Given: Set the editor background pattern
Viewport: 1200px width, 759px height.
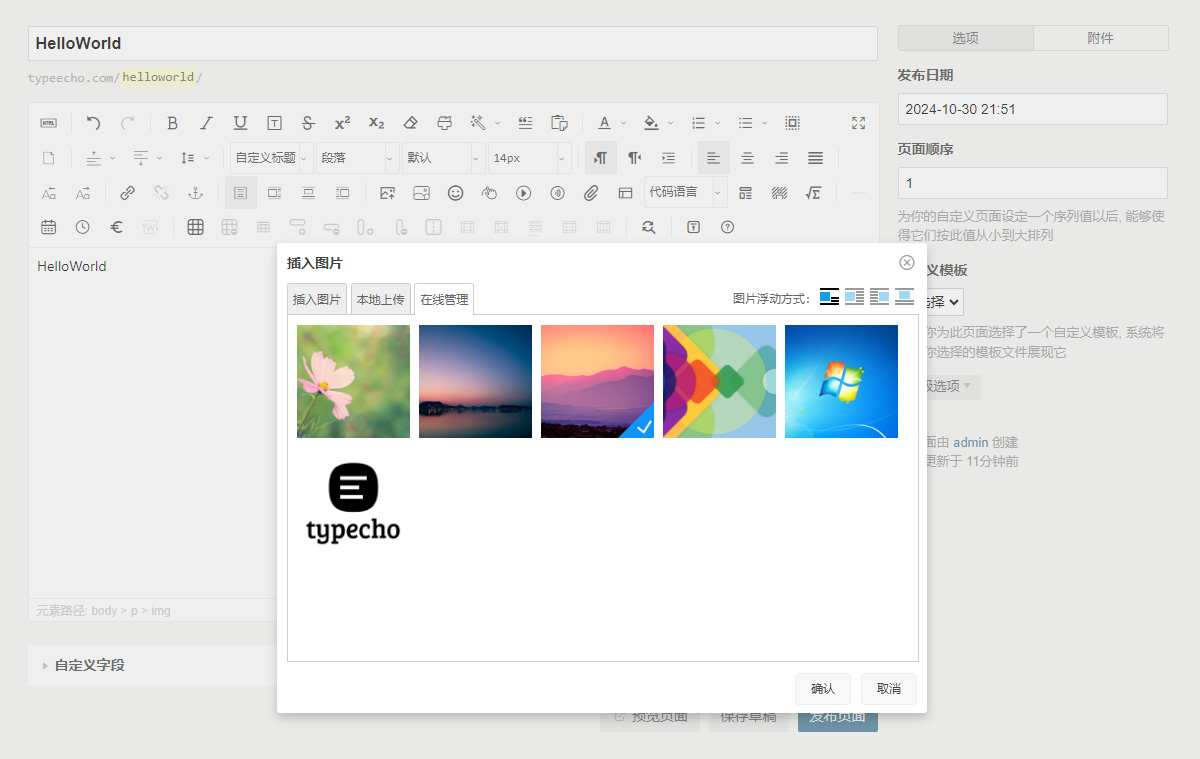Looking at the screenshot, I should [779, 193].
